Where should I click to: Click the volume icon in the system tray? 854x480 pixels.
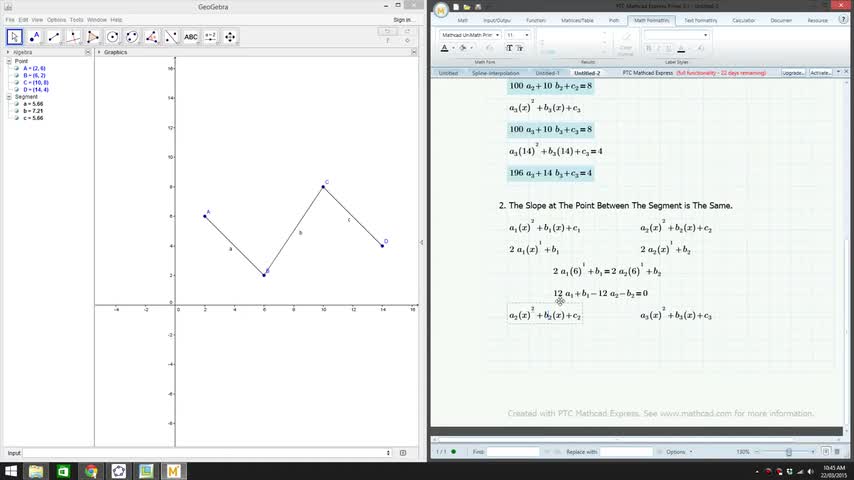click(x=810, y=471)
